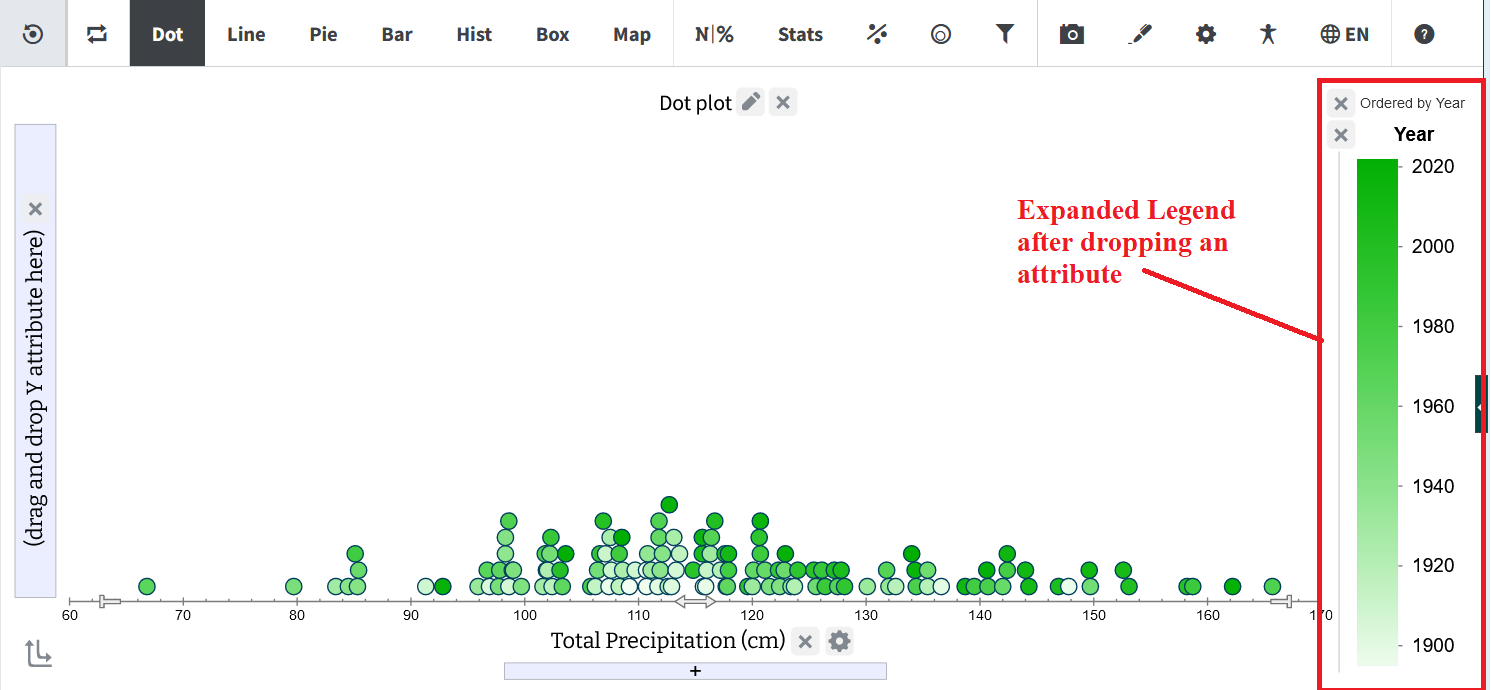Expand the plus bar below the X axis
The height and width of the screenshot is (690, 1491).
click(695, 671)
